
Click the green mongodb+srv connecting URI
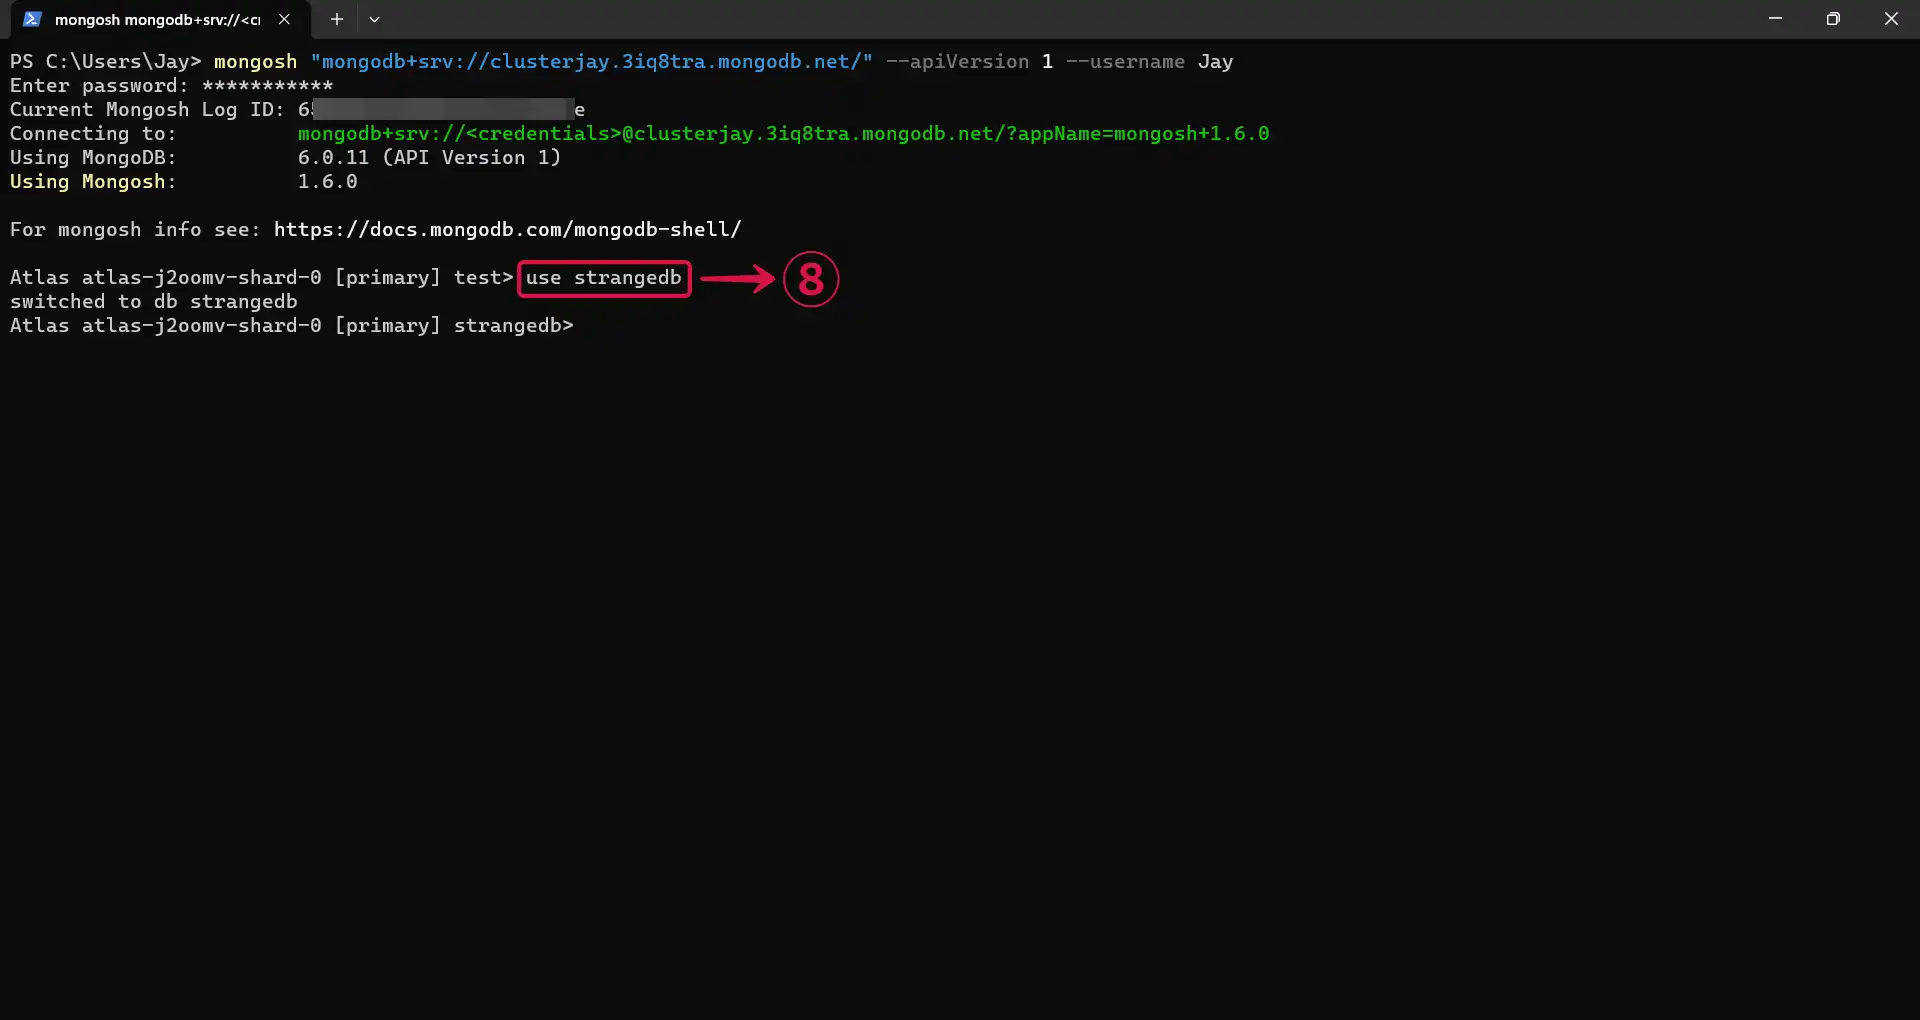pyautogui.click(x=783, y=134)
